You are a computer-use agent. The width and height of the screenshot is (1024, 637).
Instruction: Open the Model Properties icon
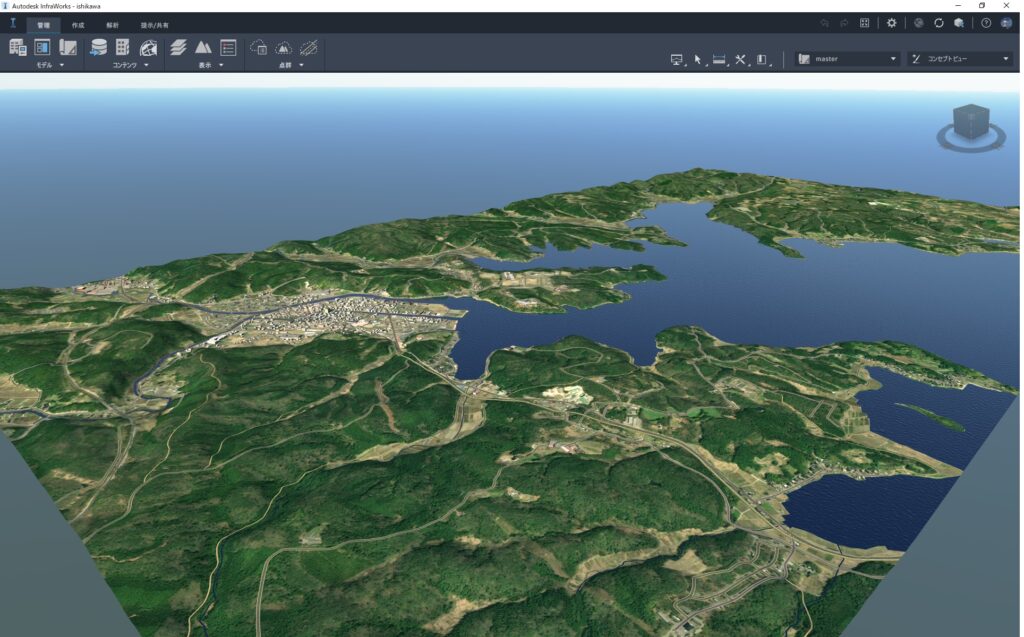click(41, 47)
